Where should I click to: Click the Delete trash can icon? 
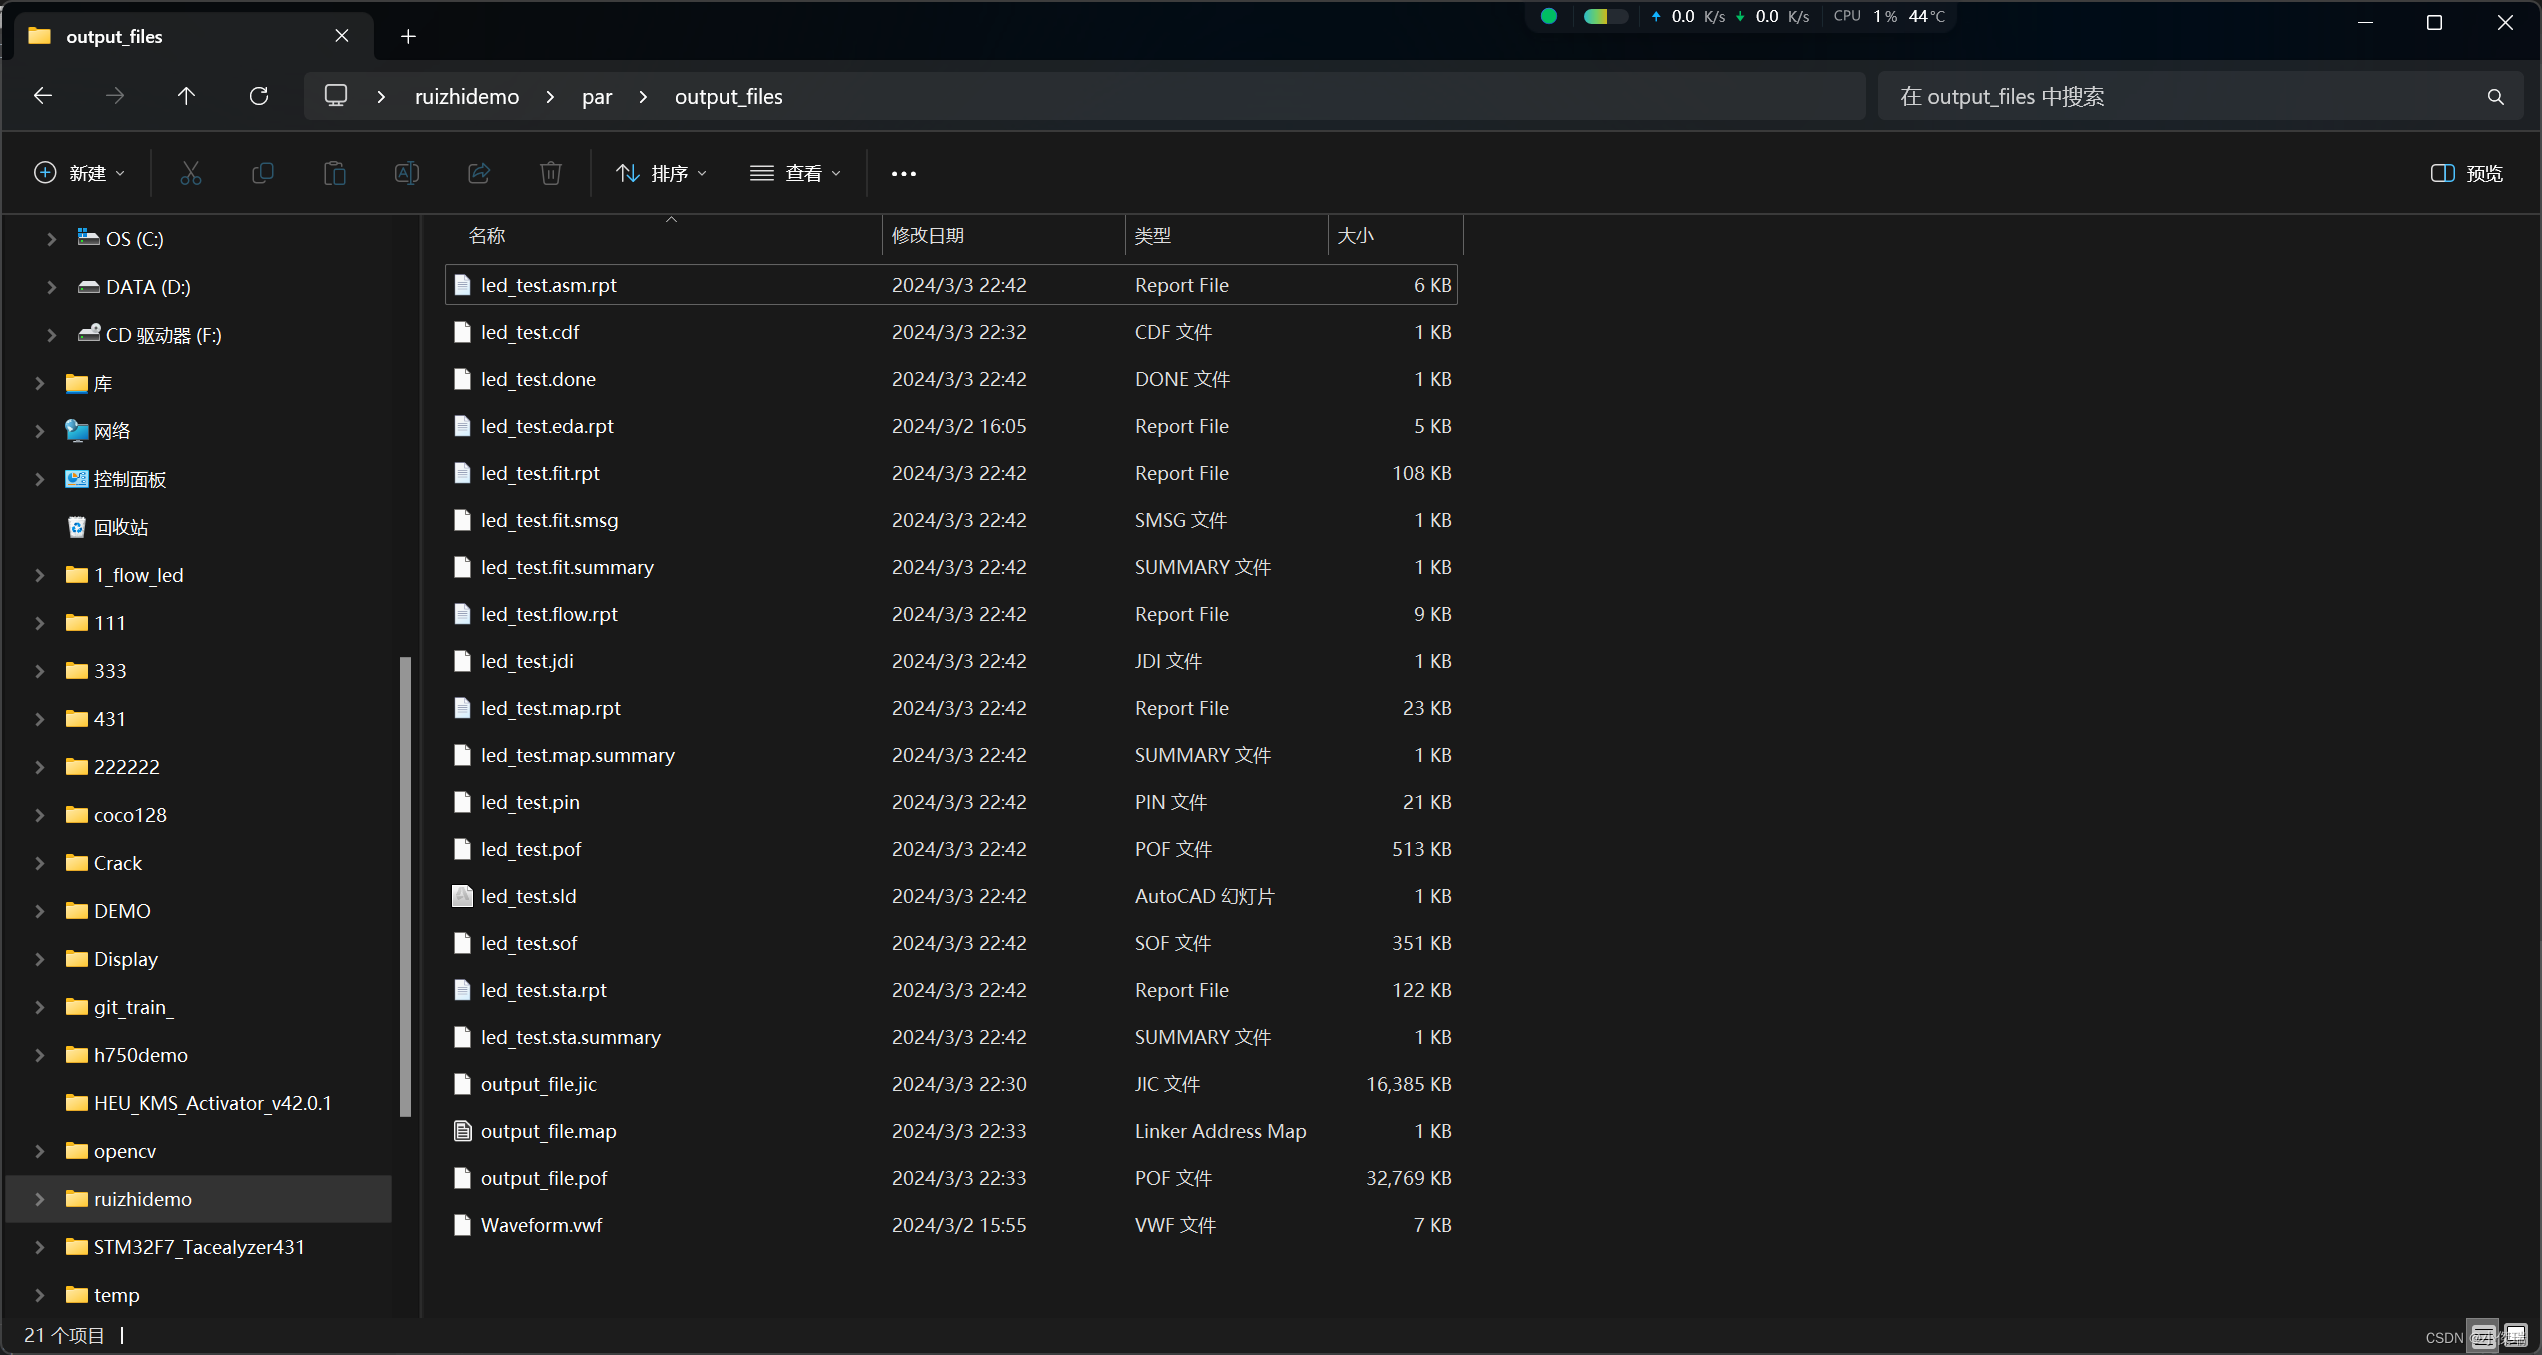(x=551, y=173)
